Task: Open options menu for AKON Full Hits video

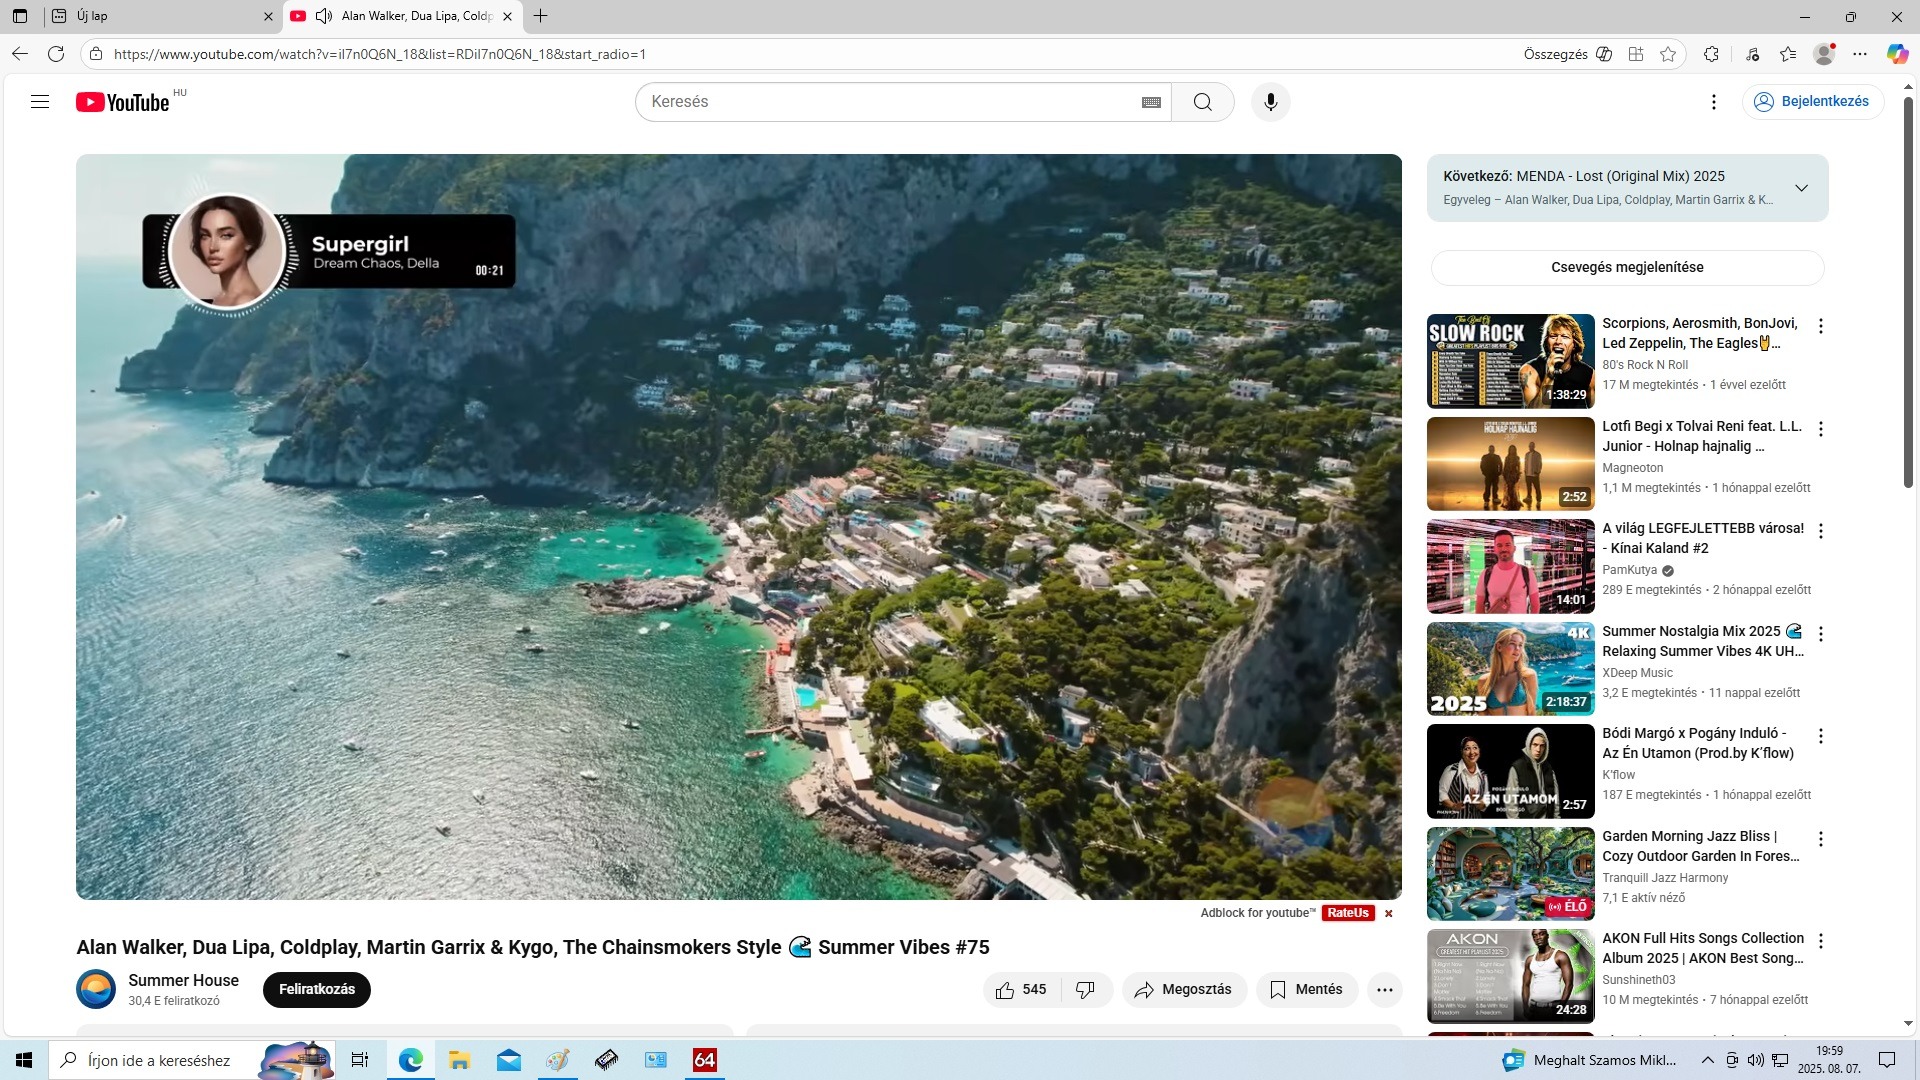Action: point(1820,941)
